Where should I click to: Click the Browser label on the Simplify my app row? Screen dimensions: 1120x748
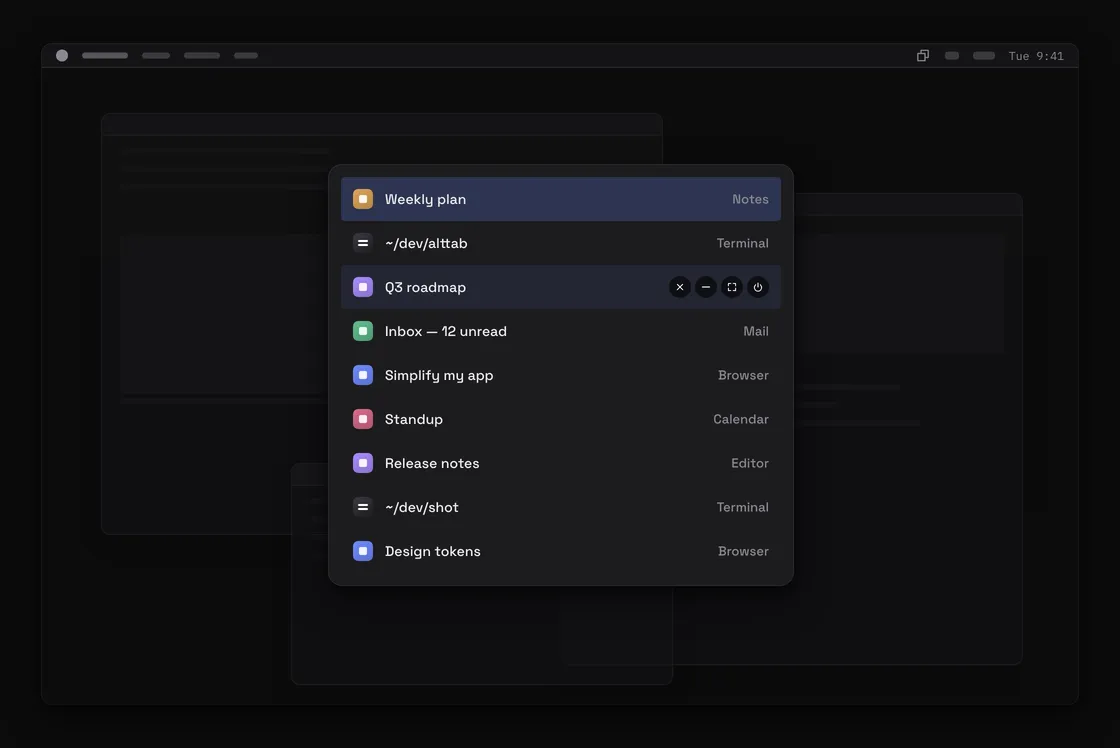pos(743,375)
